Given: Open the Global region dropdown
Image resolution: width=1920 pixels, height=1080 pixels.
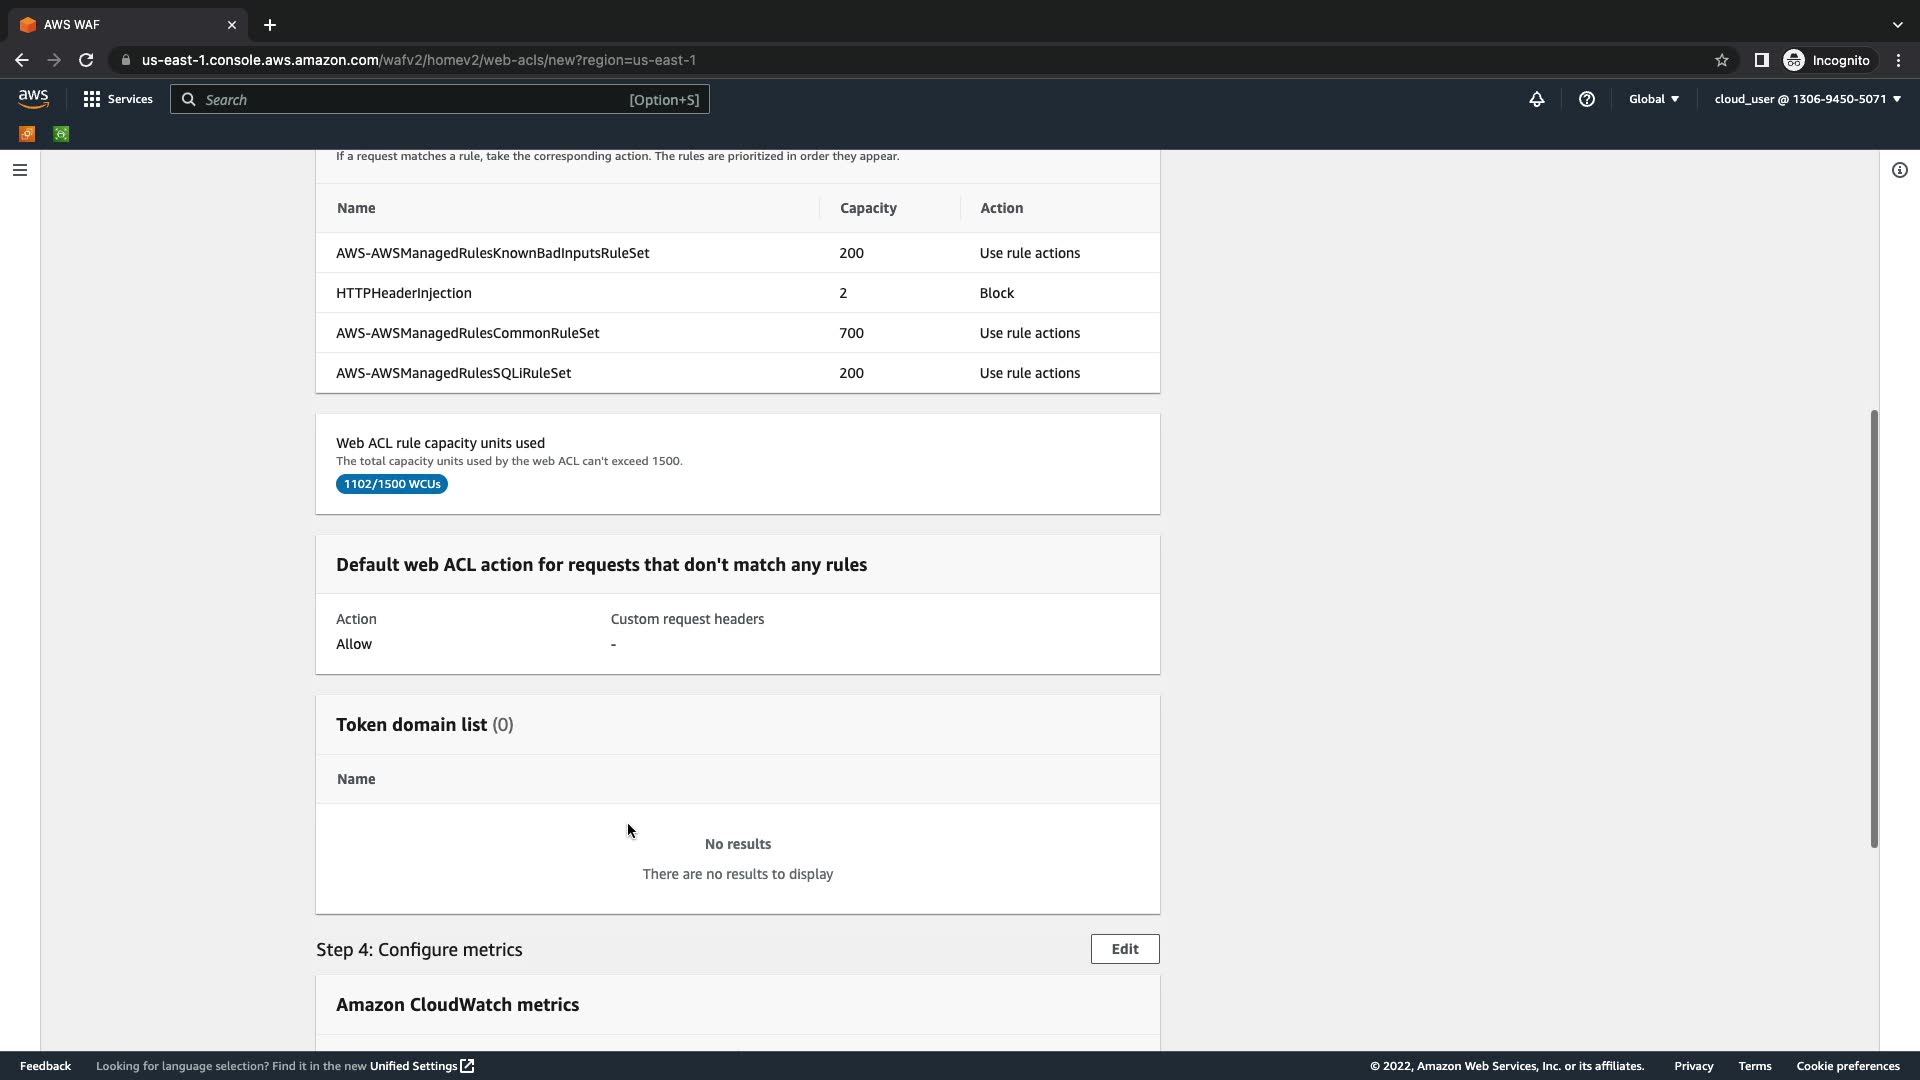Looking at the screenshot, I should click(x=1654, y=99).
